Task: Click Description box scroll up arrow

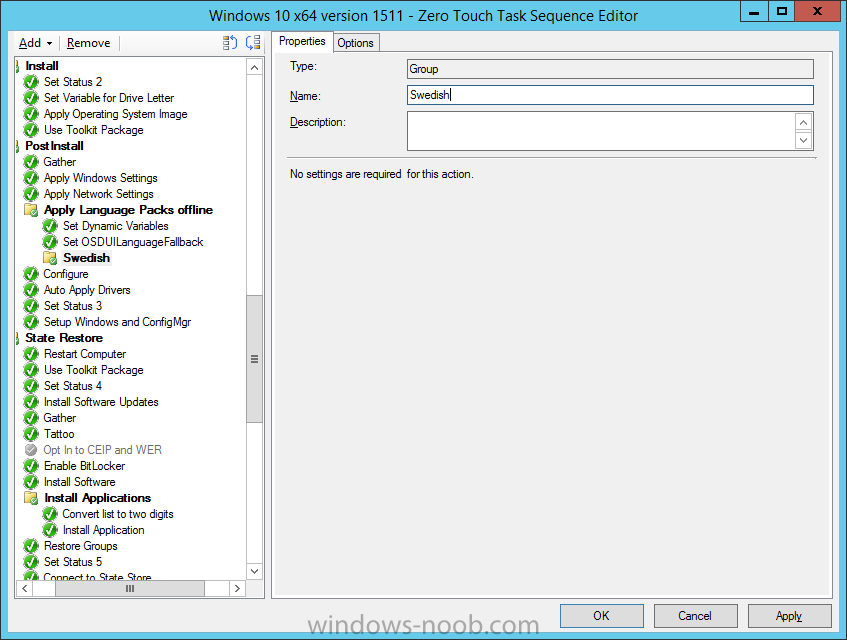Action: (x=803, y=123)
